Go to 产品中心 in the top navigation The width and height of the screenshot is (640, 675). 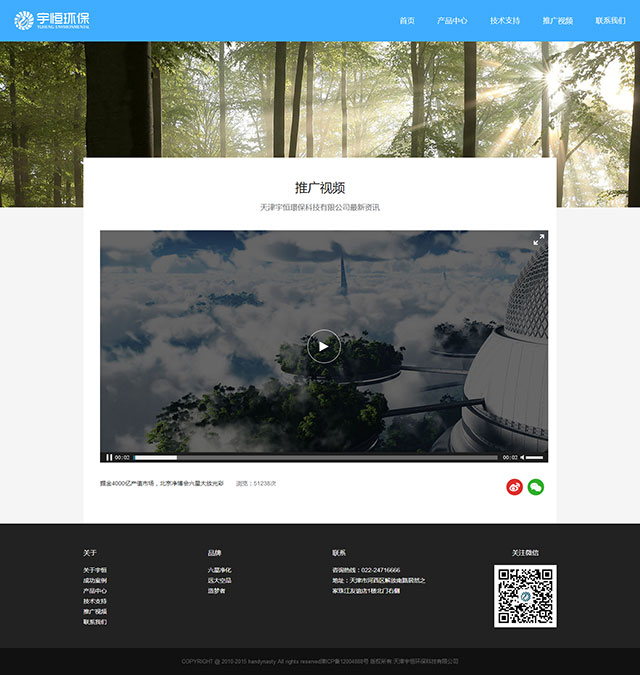[x=452, y=21]
